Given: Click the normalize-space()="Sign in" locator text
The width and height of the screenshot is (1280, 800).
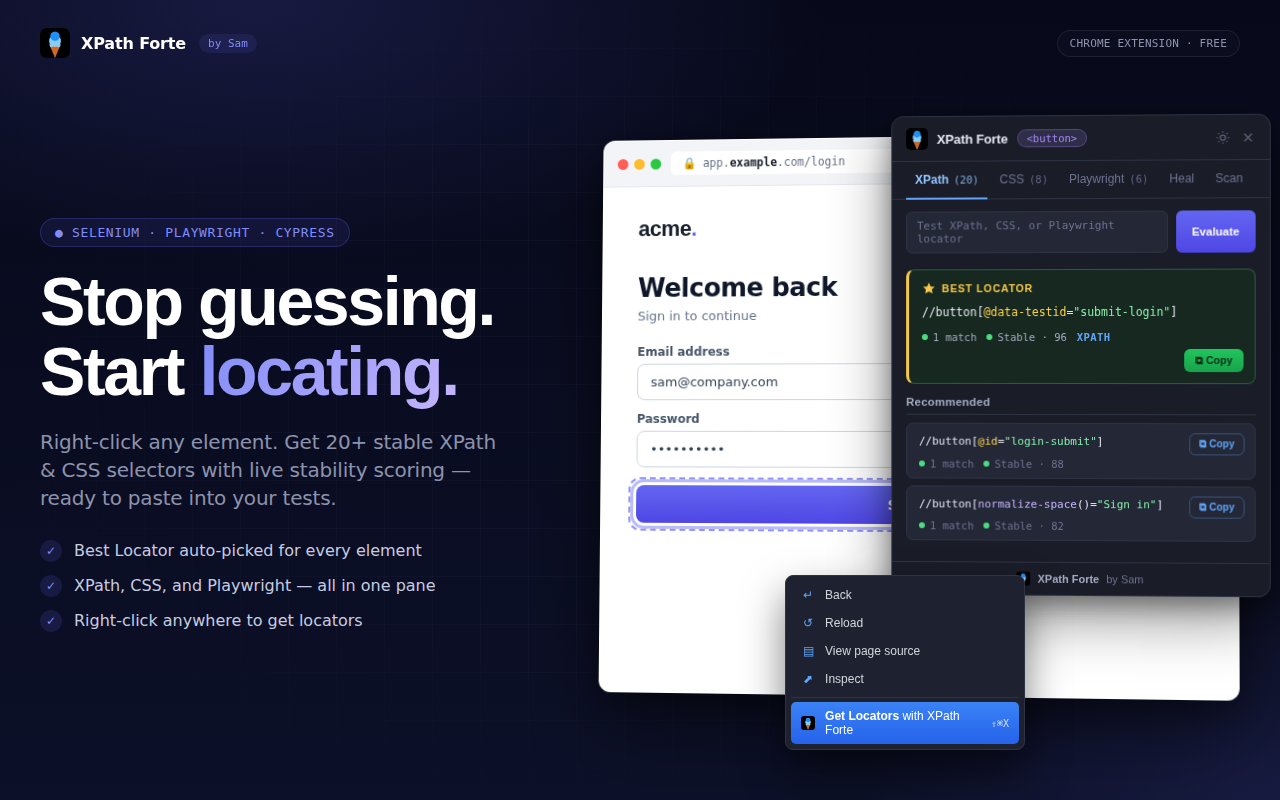Looking at the screenshot, I should click(1041, 504).
